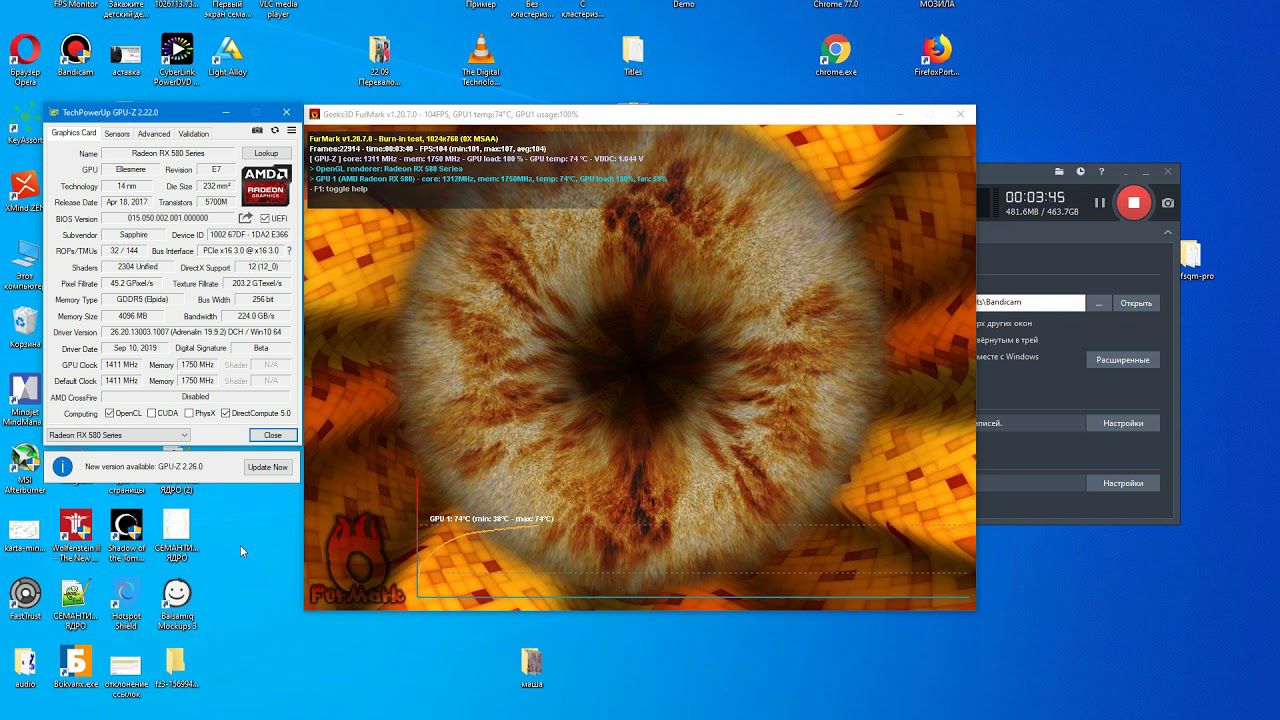Pause the Bandicam recording
This screenshot has width=1280, height=720.
1099,203
